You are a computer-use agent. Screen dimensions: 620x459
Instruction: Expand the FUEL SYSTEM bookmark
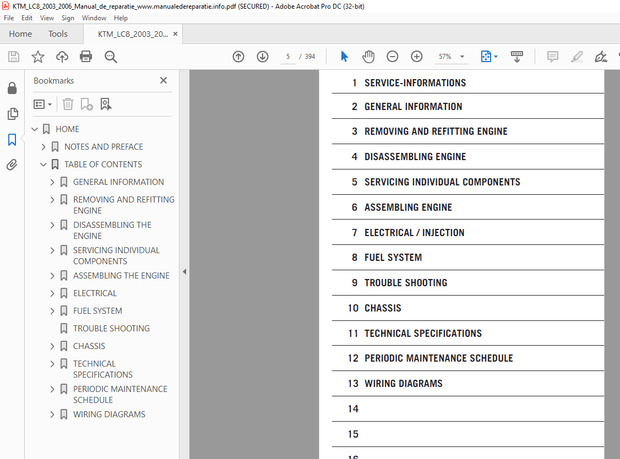click(52, 311)
